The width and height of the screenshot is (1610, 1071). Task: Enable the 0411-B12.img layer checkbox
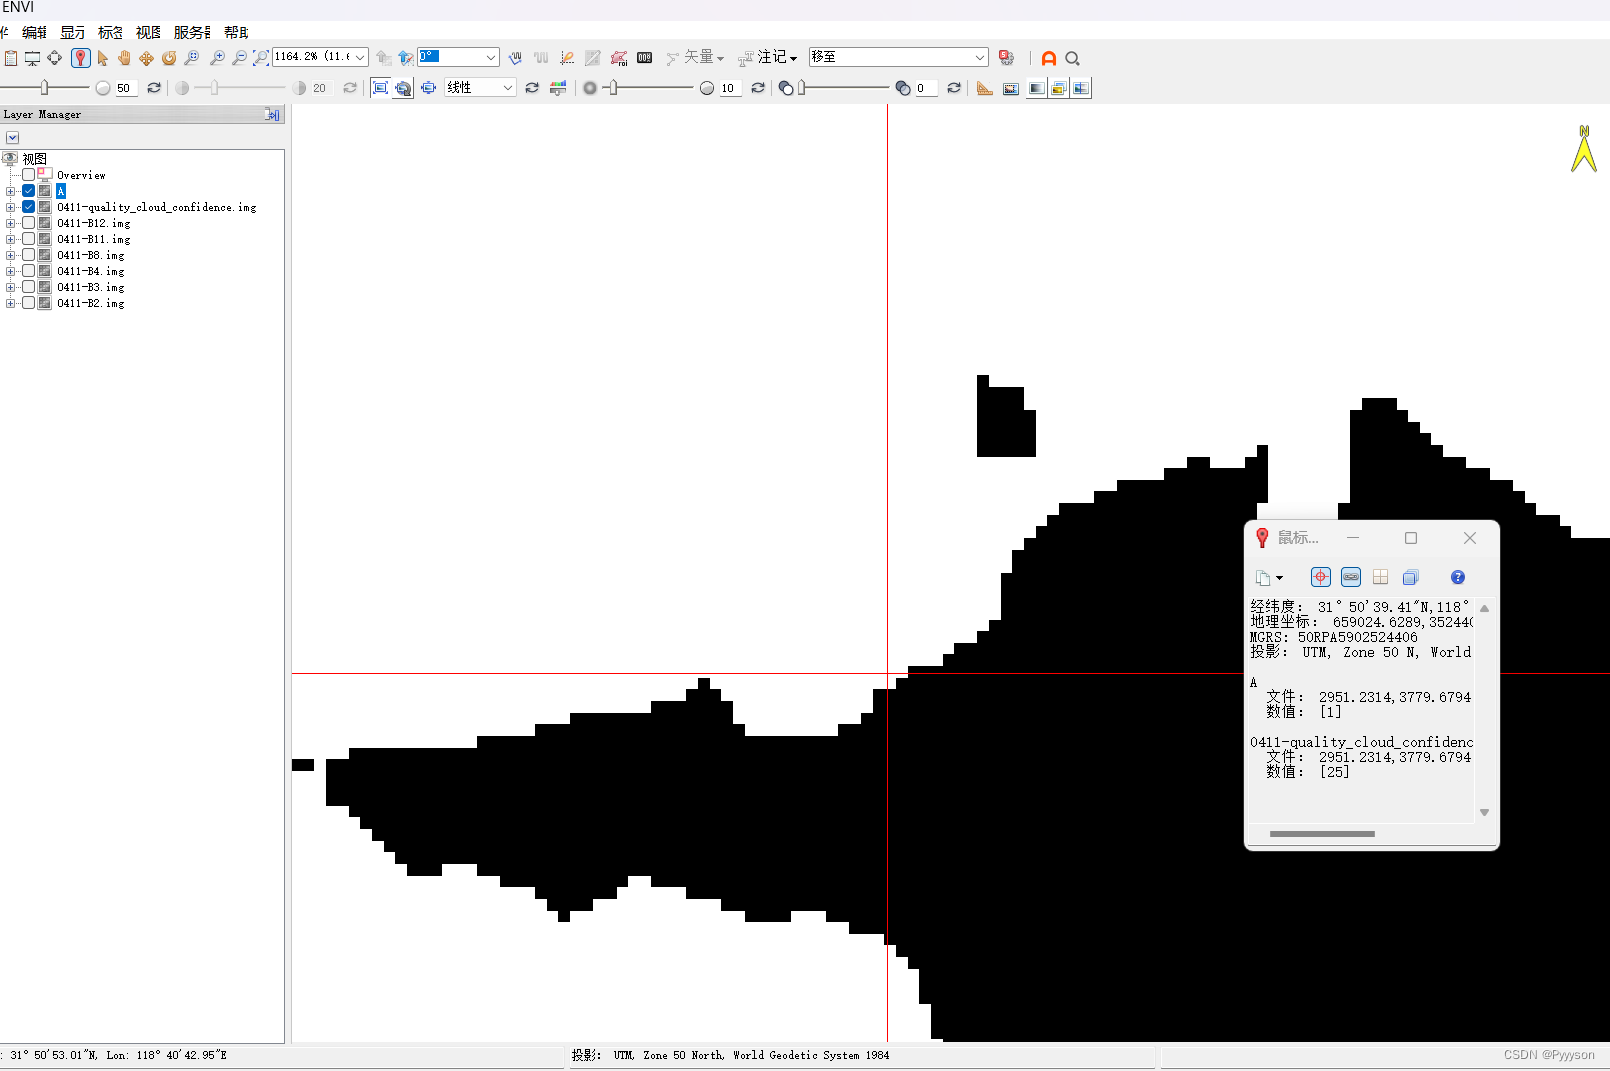click(28, 223)
